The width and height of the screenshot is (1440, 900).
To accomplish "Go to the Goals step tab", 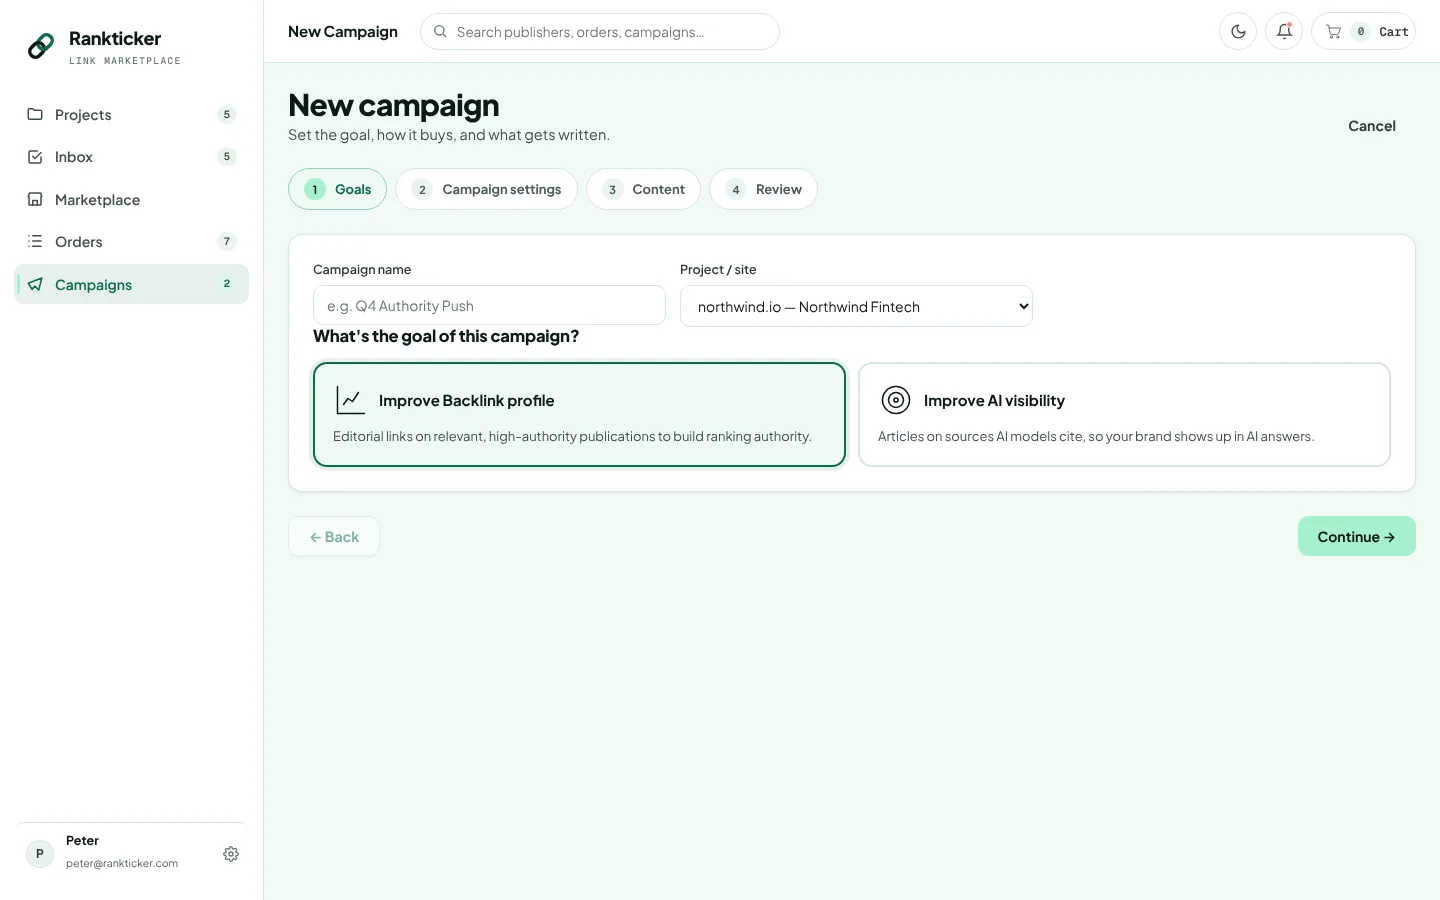I will pos(337,189).
